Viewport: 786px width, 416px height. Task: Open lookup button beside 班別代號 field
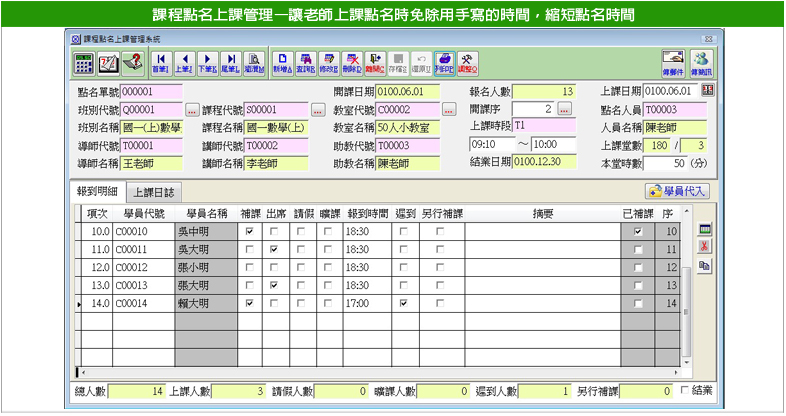tap(192, 109)
